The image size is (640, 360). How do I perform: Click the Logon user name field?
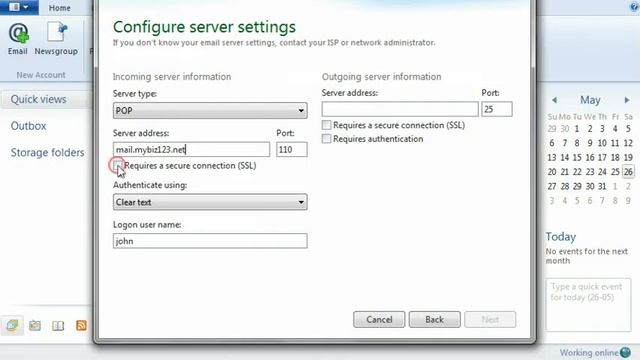coord(210,241)
